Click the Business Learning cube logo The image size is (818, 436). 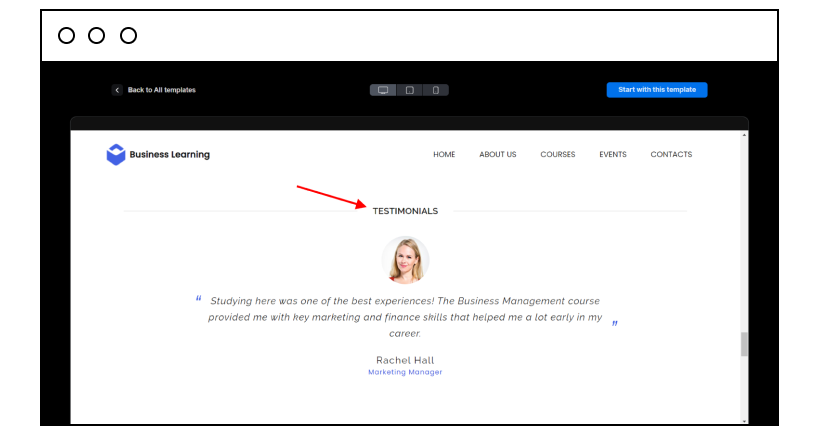[116, 155]
